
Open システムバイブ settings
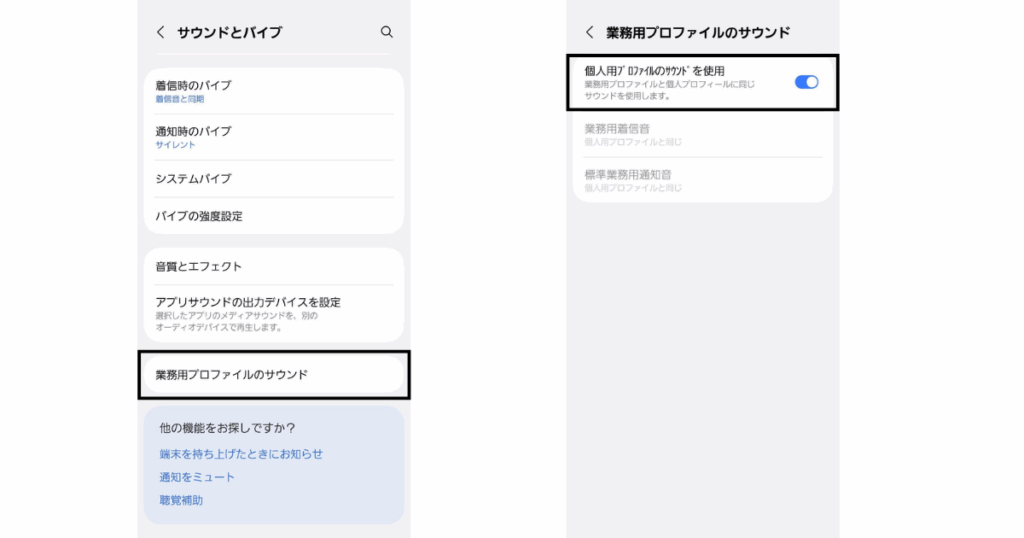pos(274,179)
